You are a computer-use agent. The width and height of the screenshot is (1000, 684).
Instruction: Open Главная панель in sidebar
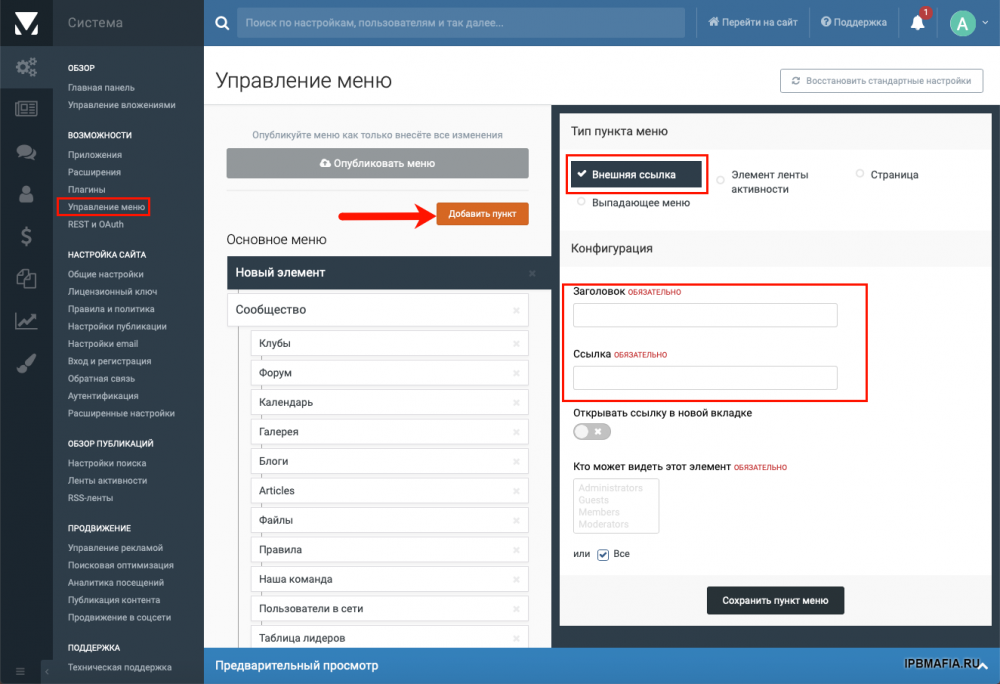tap(101, 87)
